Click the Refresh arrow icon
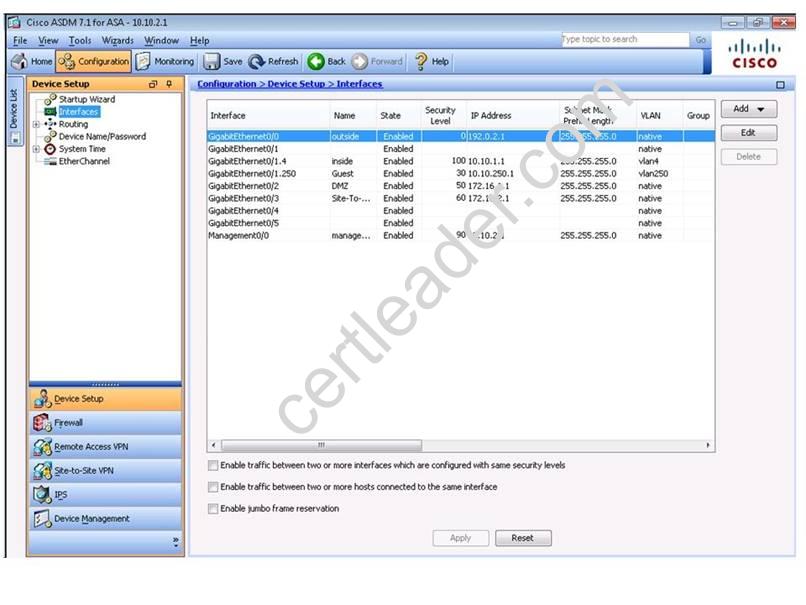The height and width of the screenshot is (605, 806). pyautogui.click(x=257, y=62)
